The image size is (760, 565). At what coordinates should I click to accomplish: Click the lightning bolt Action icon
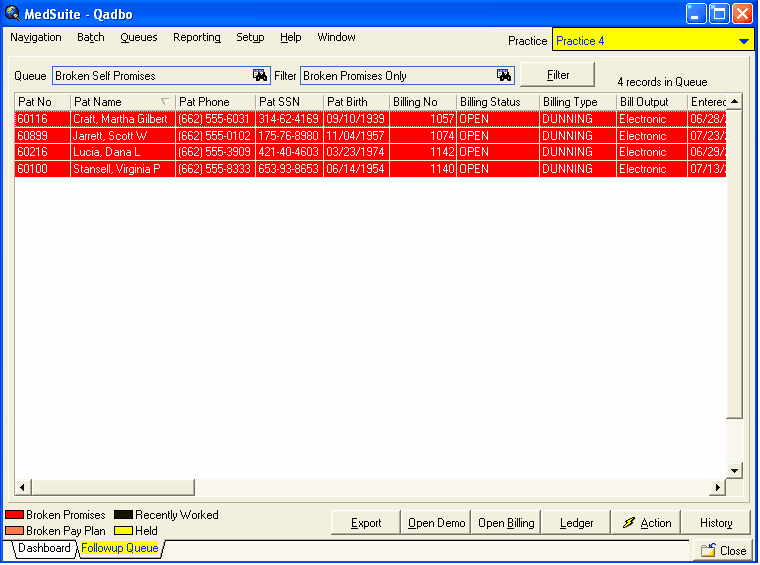(x=629, y=522)
